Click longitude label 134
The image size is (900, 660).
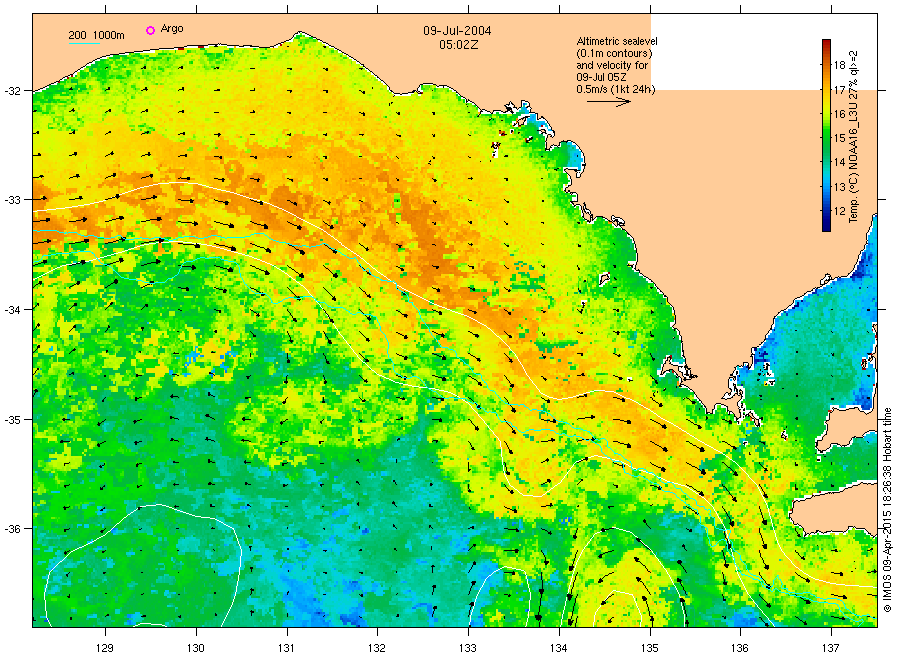[558, 648]
